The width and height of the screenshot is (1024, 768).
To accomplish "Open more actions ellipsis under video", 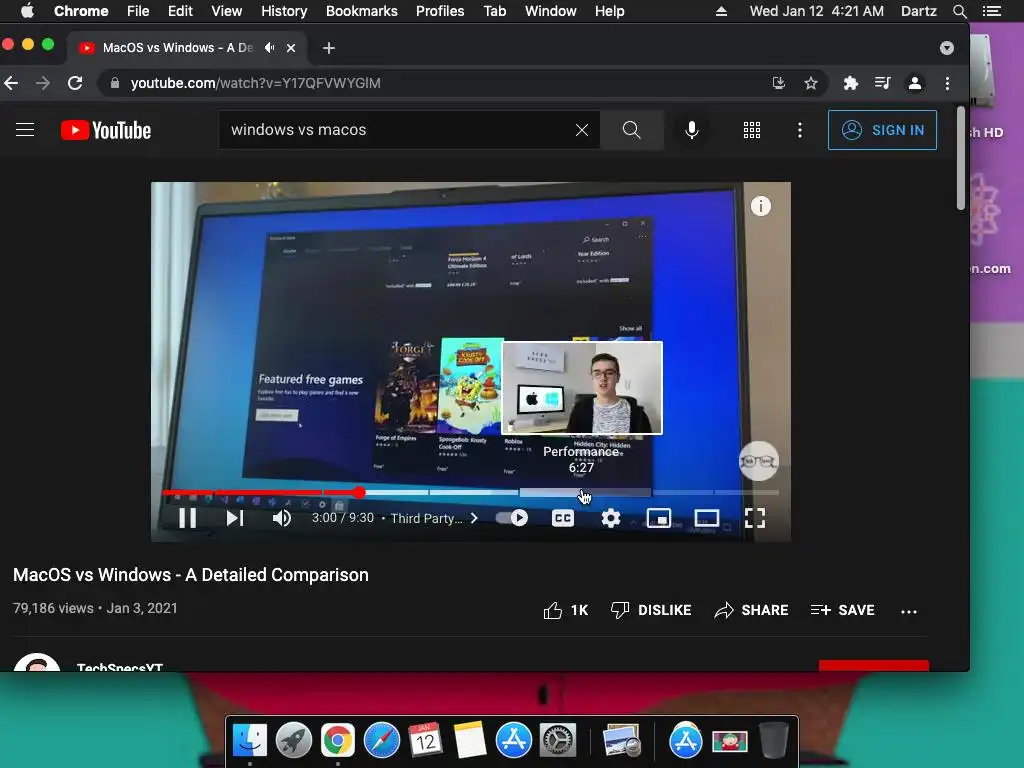I will point(908,611).
